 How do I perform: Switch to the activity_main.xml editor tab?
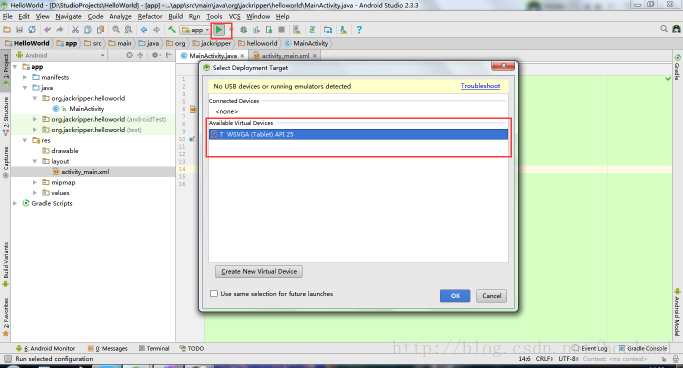coord(285,56)
